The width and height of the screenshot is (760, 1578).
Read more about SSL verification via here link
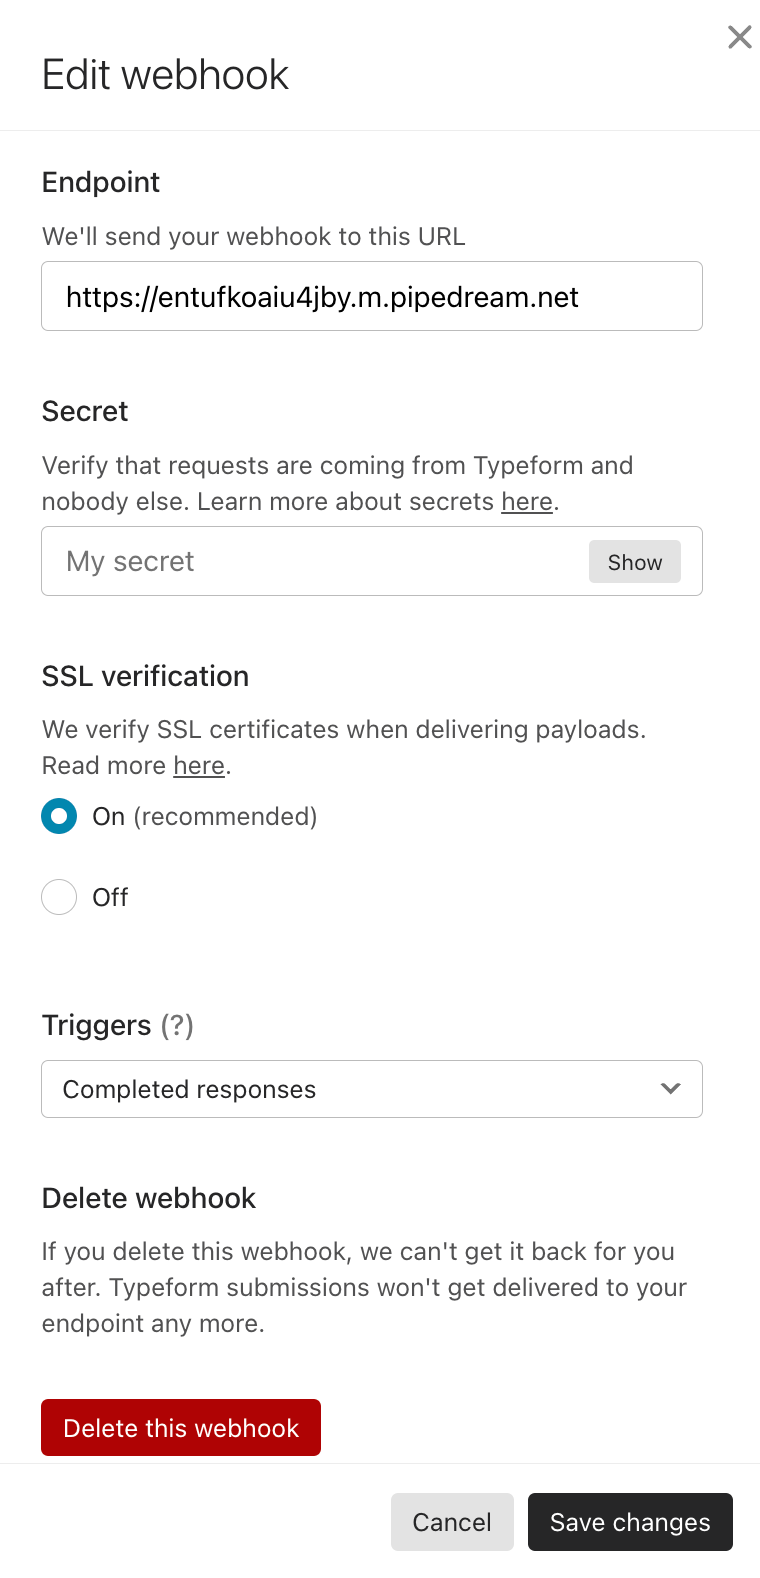pyautogui.click(x=198, y=765)
